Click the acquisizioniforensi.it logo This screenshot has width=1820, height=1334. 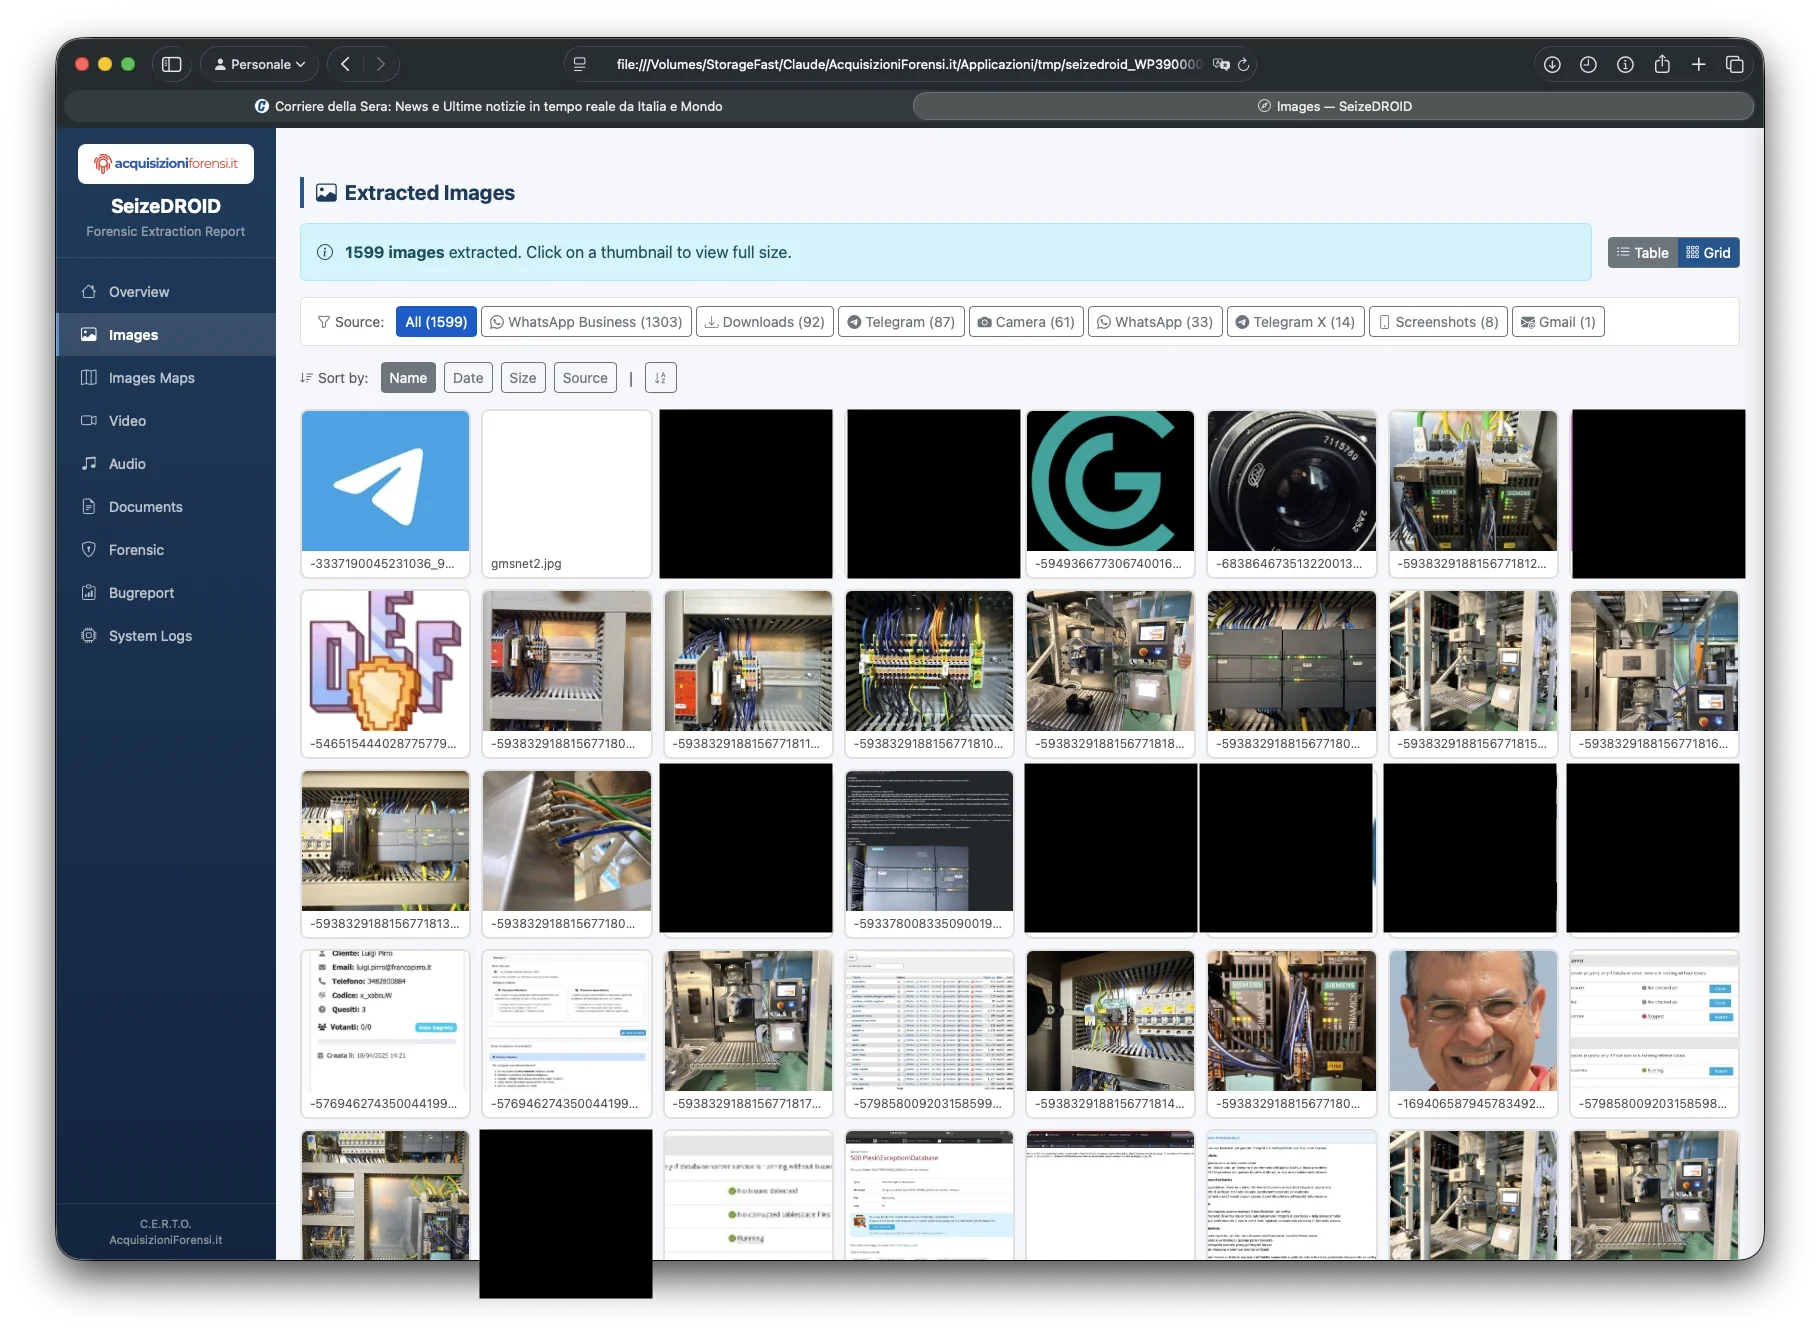166,163
